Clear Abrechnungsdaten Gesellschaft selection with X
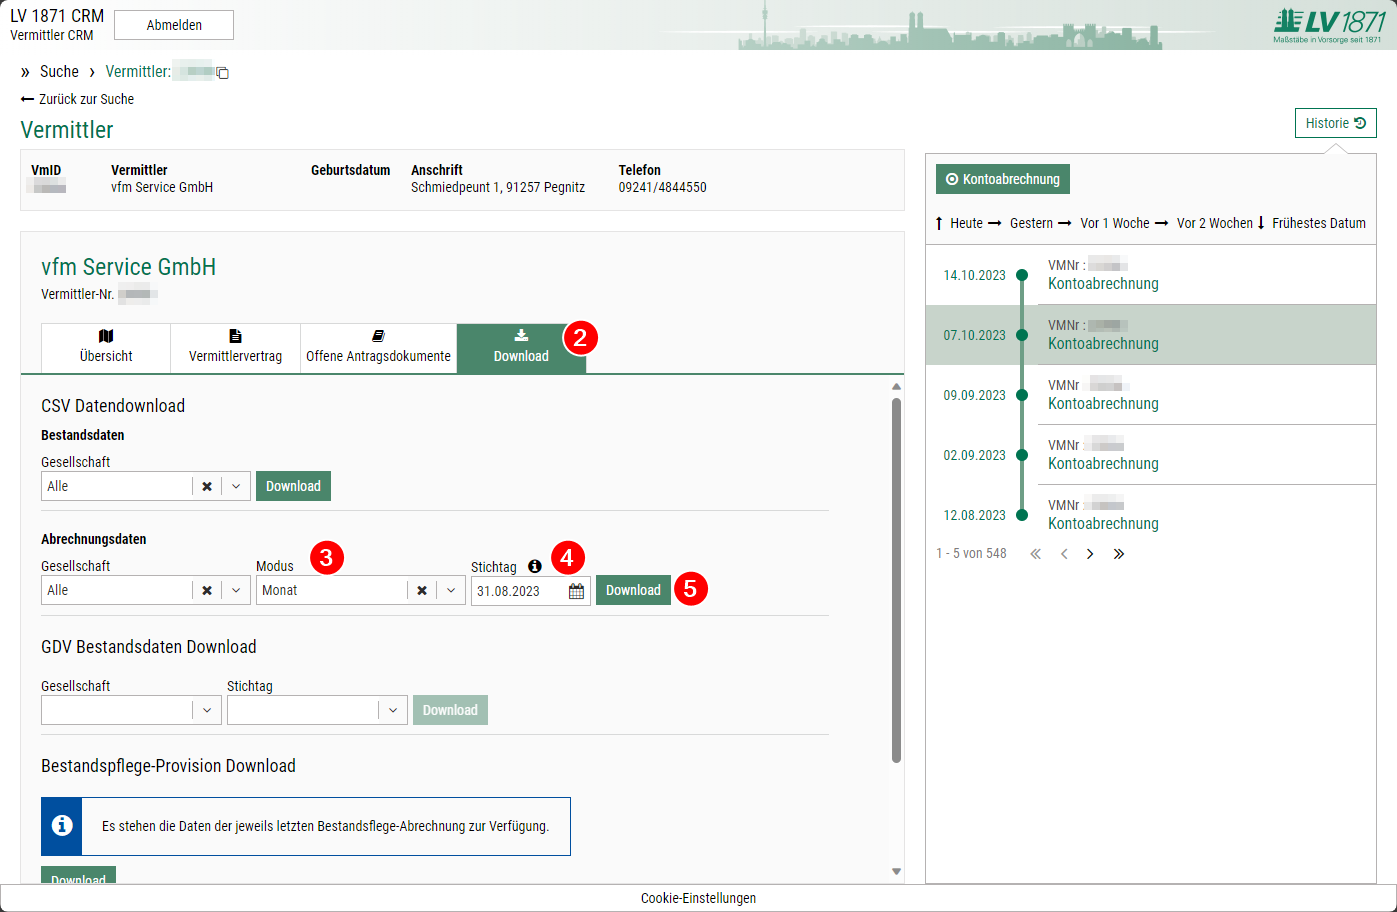The width and height of the screenshot is (1397, 912). click(207, 590)
